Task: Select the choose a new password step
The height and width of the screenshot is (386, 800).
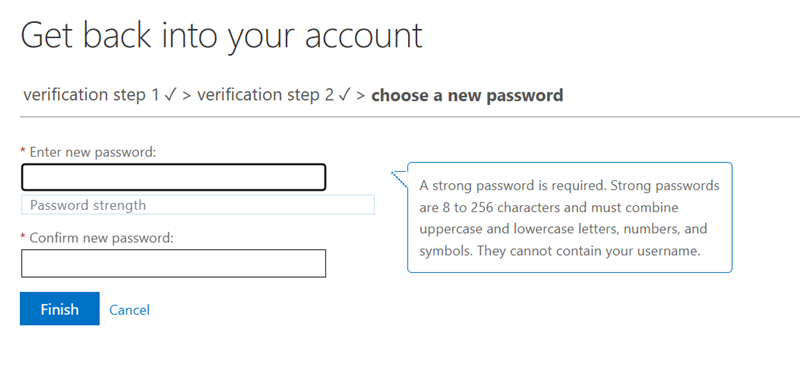Action: click(467, 95)
